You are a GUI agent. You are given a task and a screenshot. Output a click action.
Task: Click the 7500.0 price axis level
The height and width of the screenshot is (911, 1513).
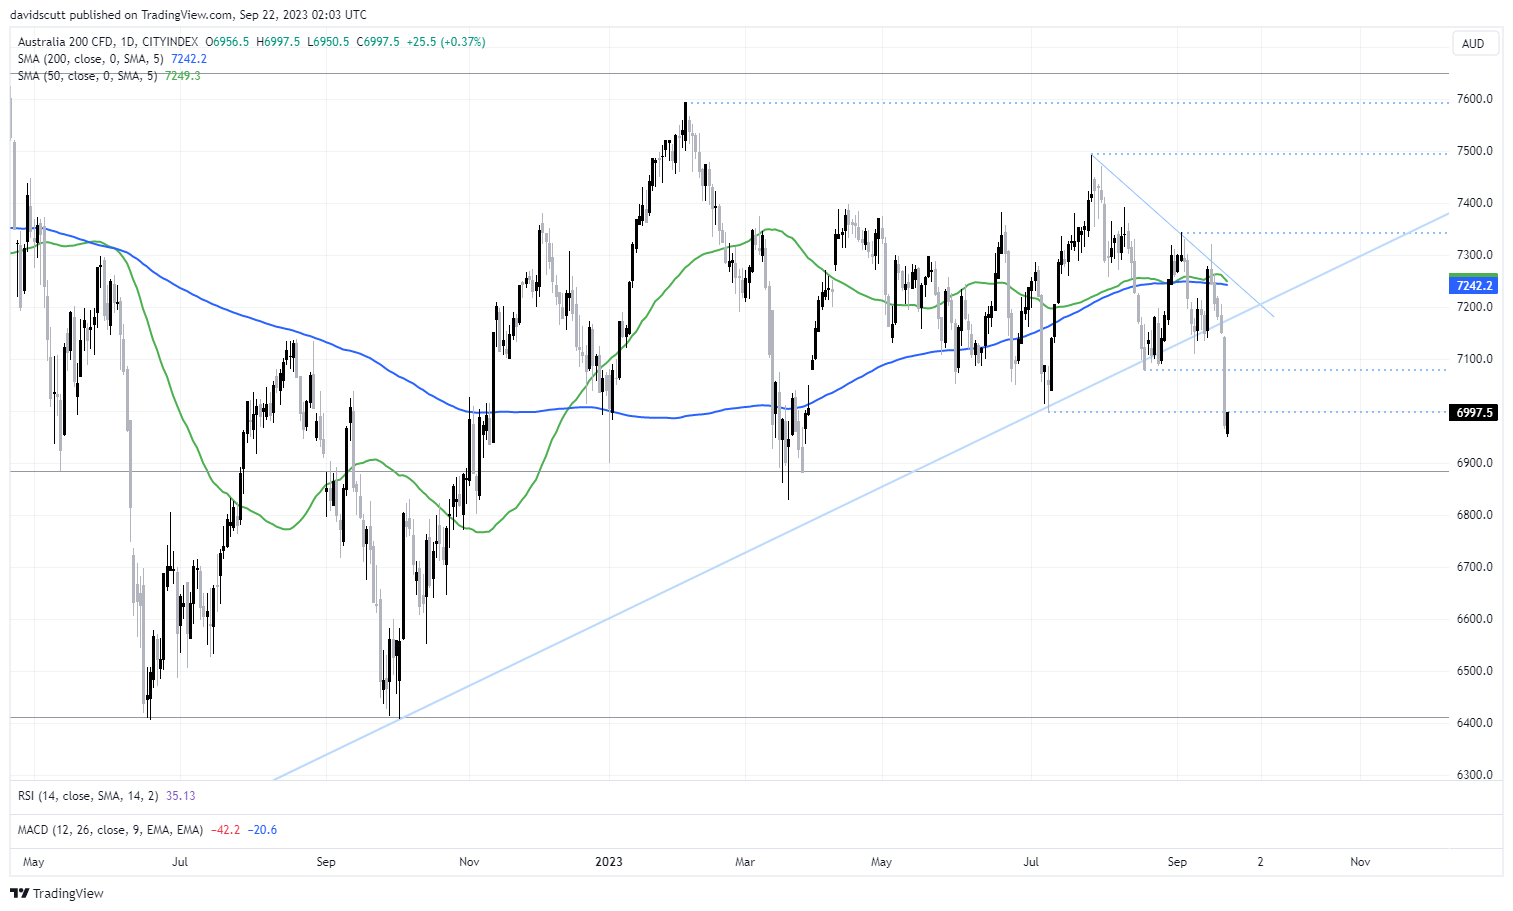[1475, 151]
